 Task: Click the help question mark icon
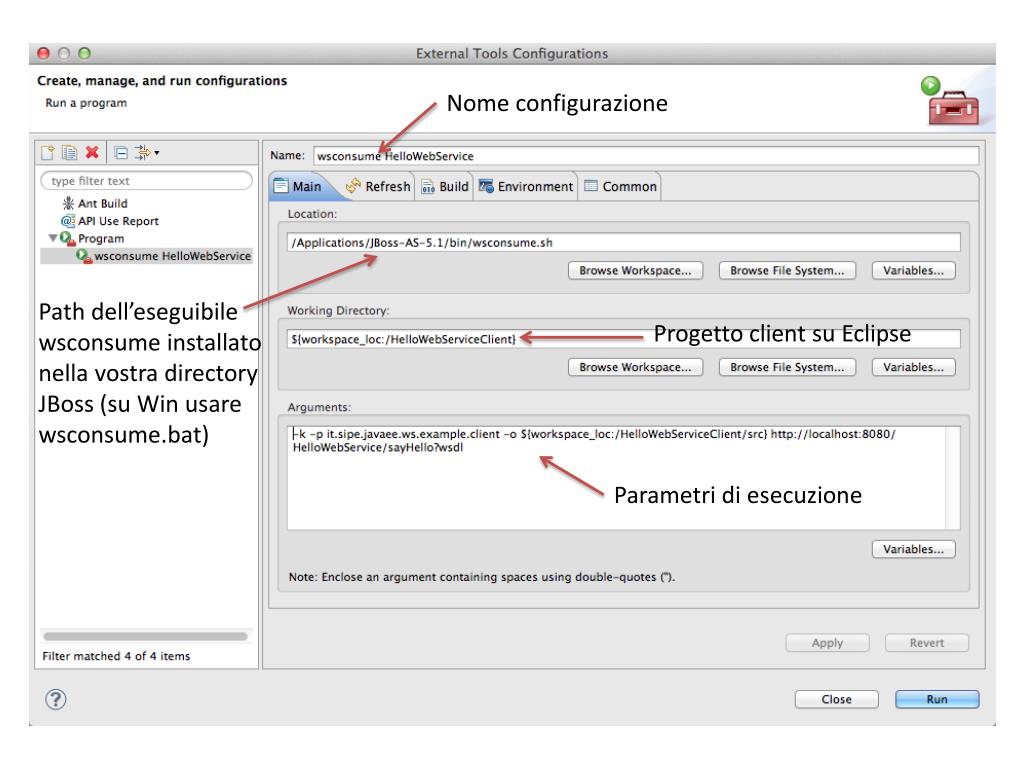click(x=56, y=699)
